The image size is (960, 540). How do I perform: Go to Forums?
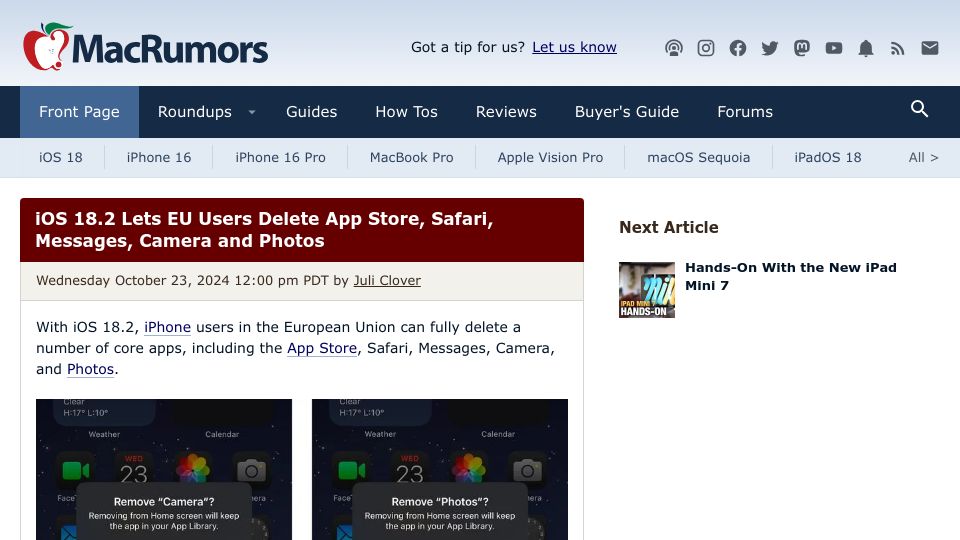(x=745, y=112)
